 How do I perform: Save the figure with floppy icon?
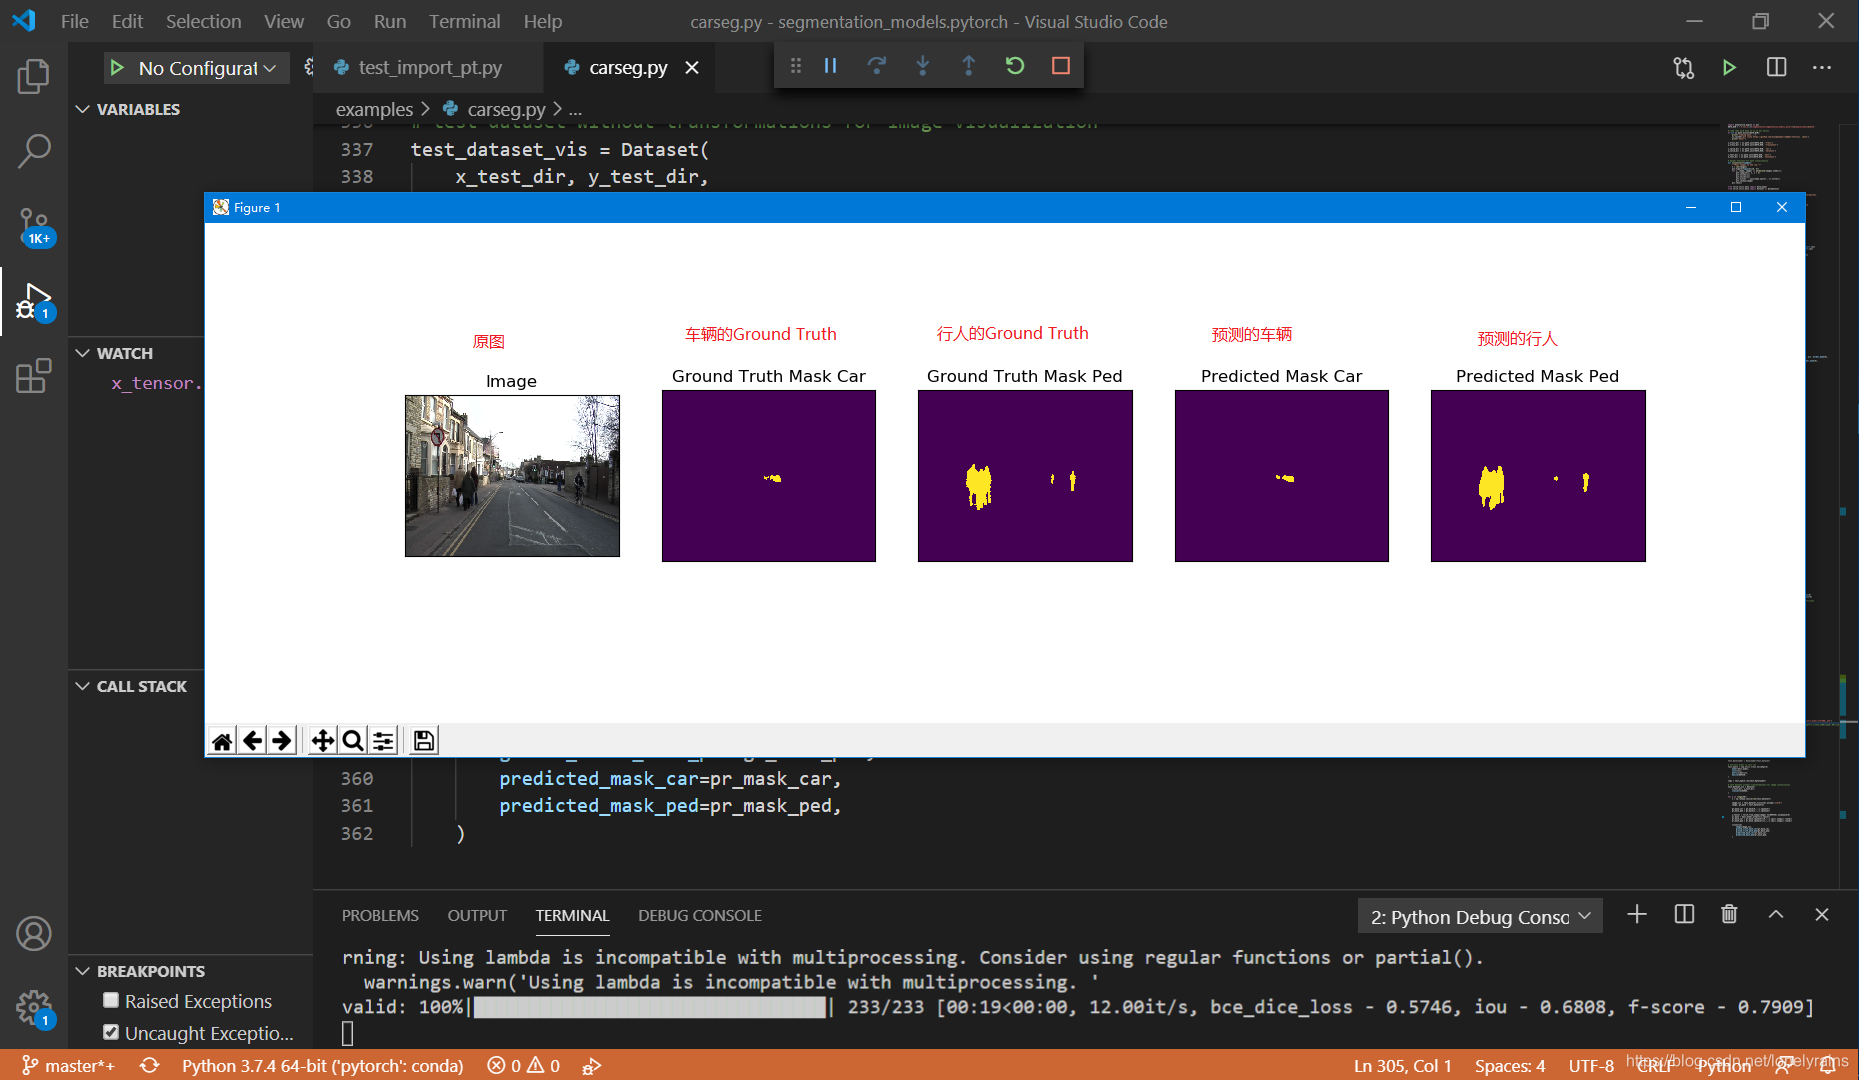tap(424, 740)
